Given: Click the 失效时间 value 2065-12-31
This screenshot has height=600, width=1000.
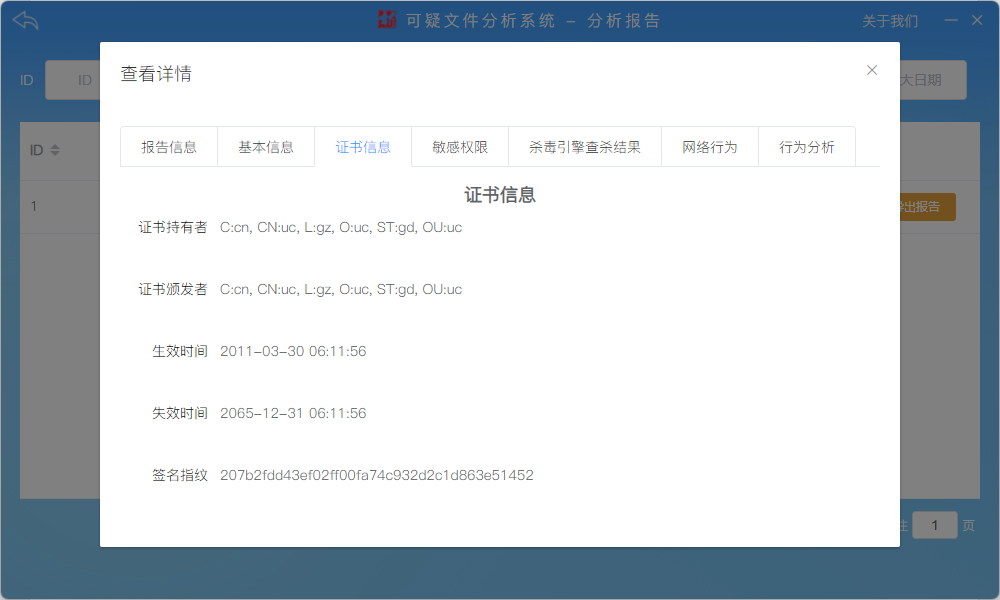Looking at the screenshot, I should [293, 413].
